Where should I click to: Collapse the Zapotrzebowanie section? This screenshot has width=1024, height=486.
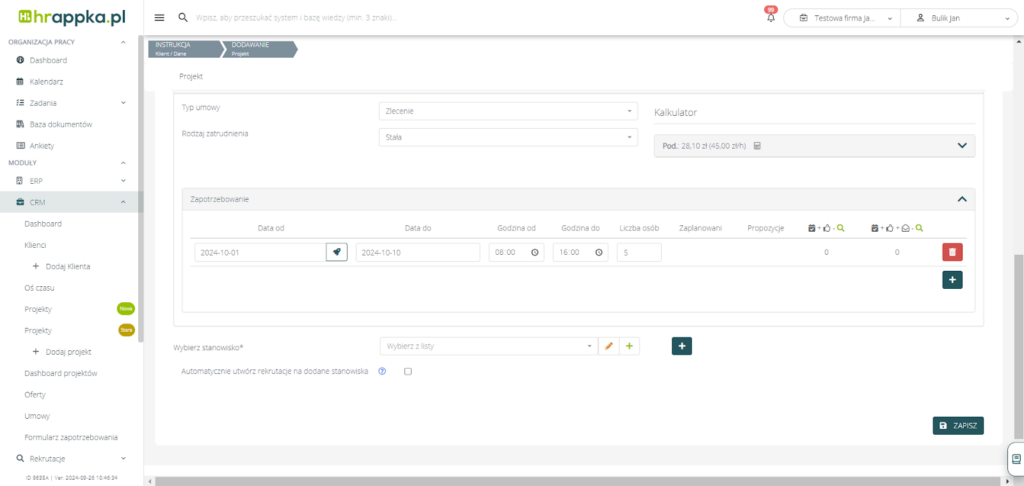pyautogui.click(x=962, y=199)
